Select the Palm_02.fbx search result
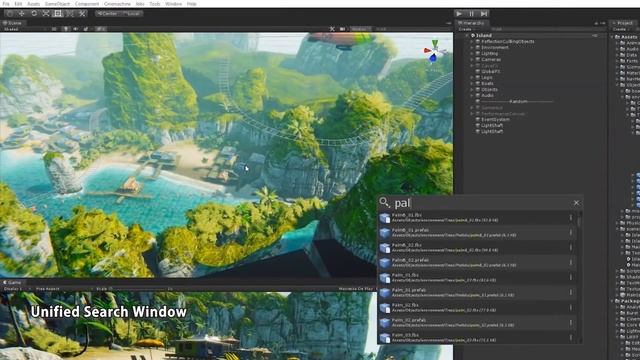 (x=477, y=308)
